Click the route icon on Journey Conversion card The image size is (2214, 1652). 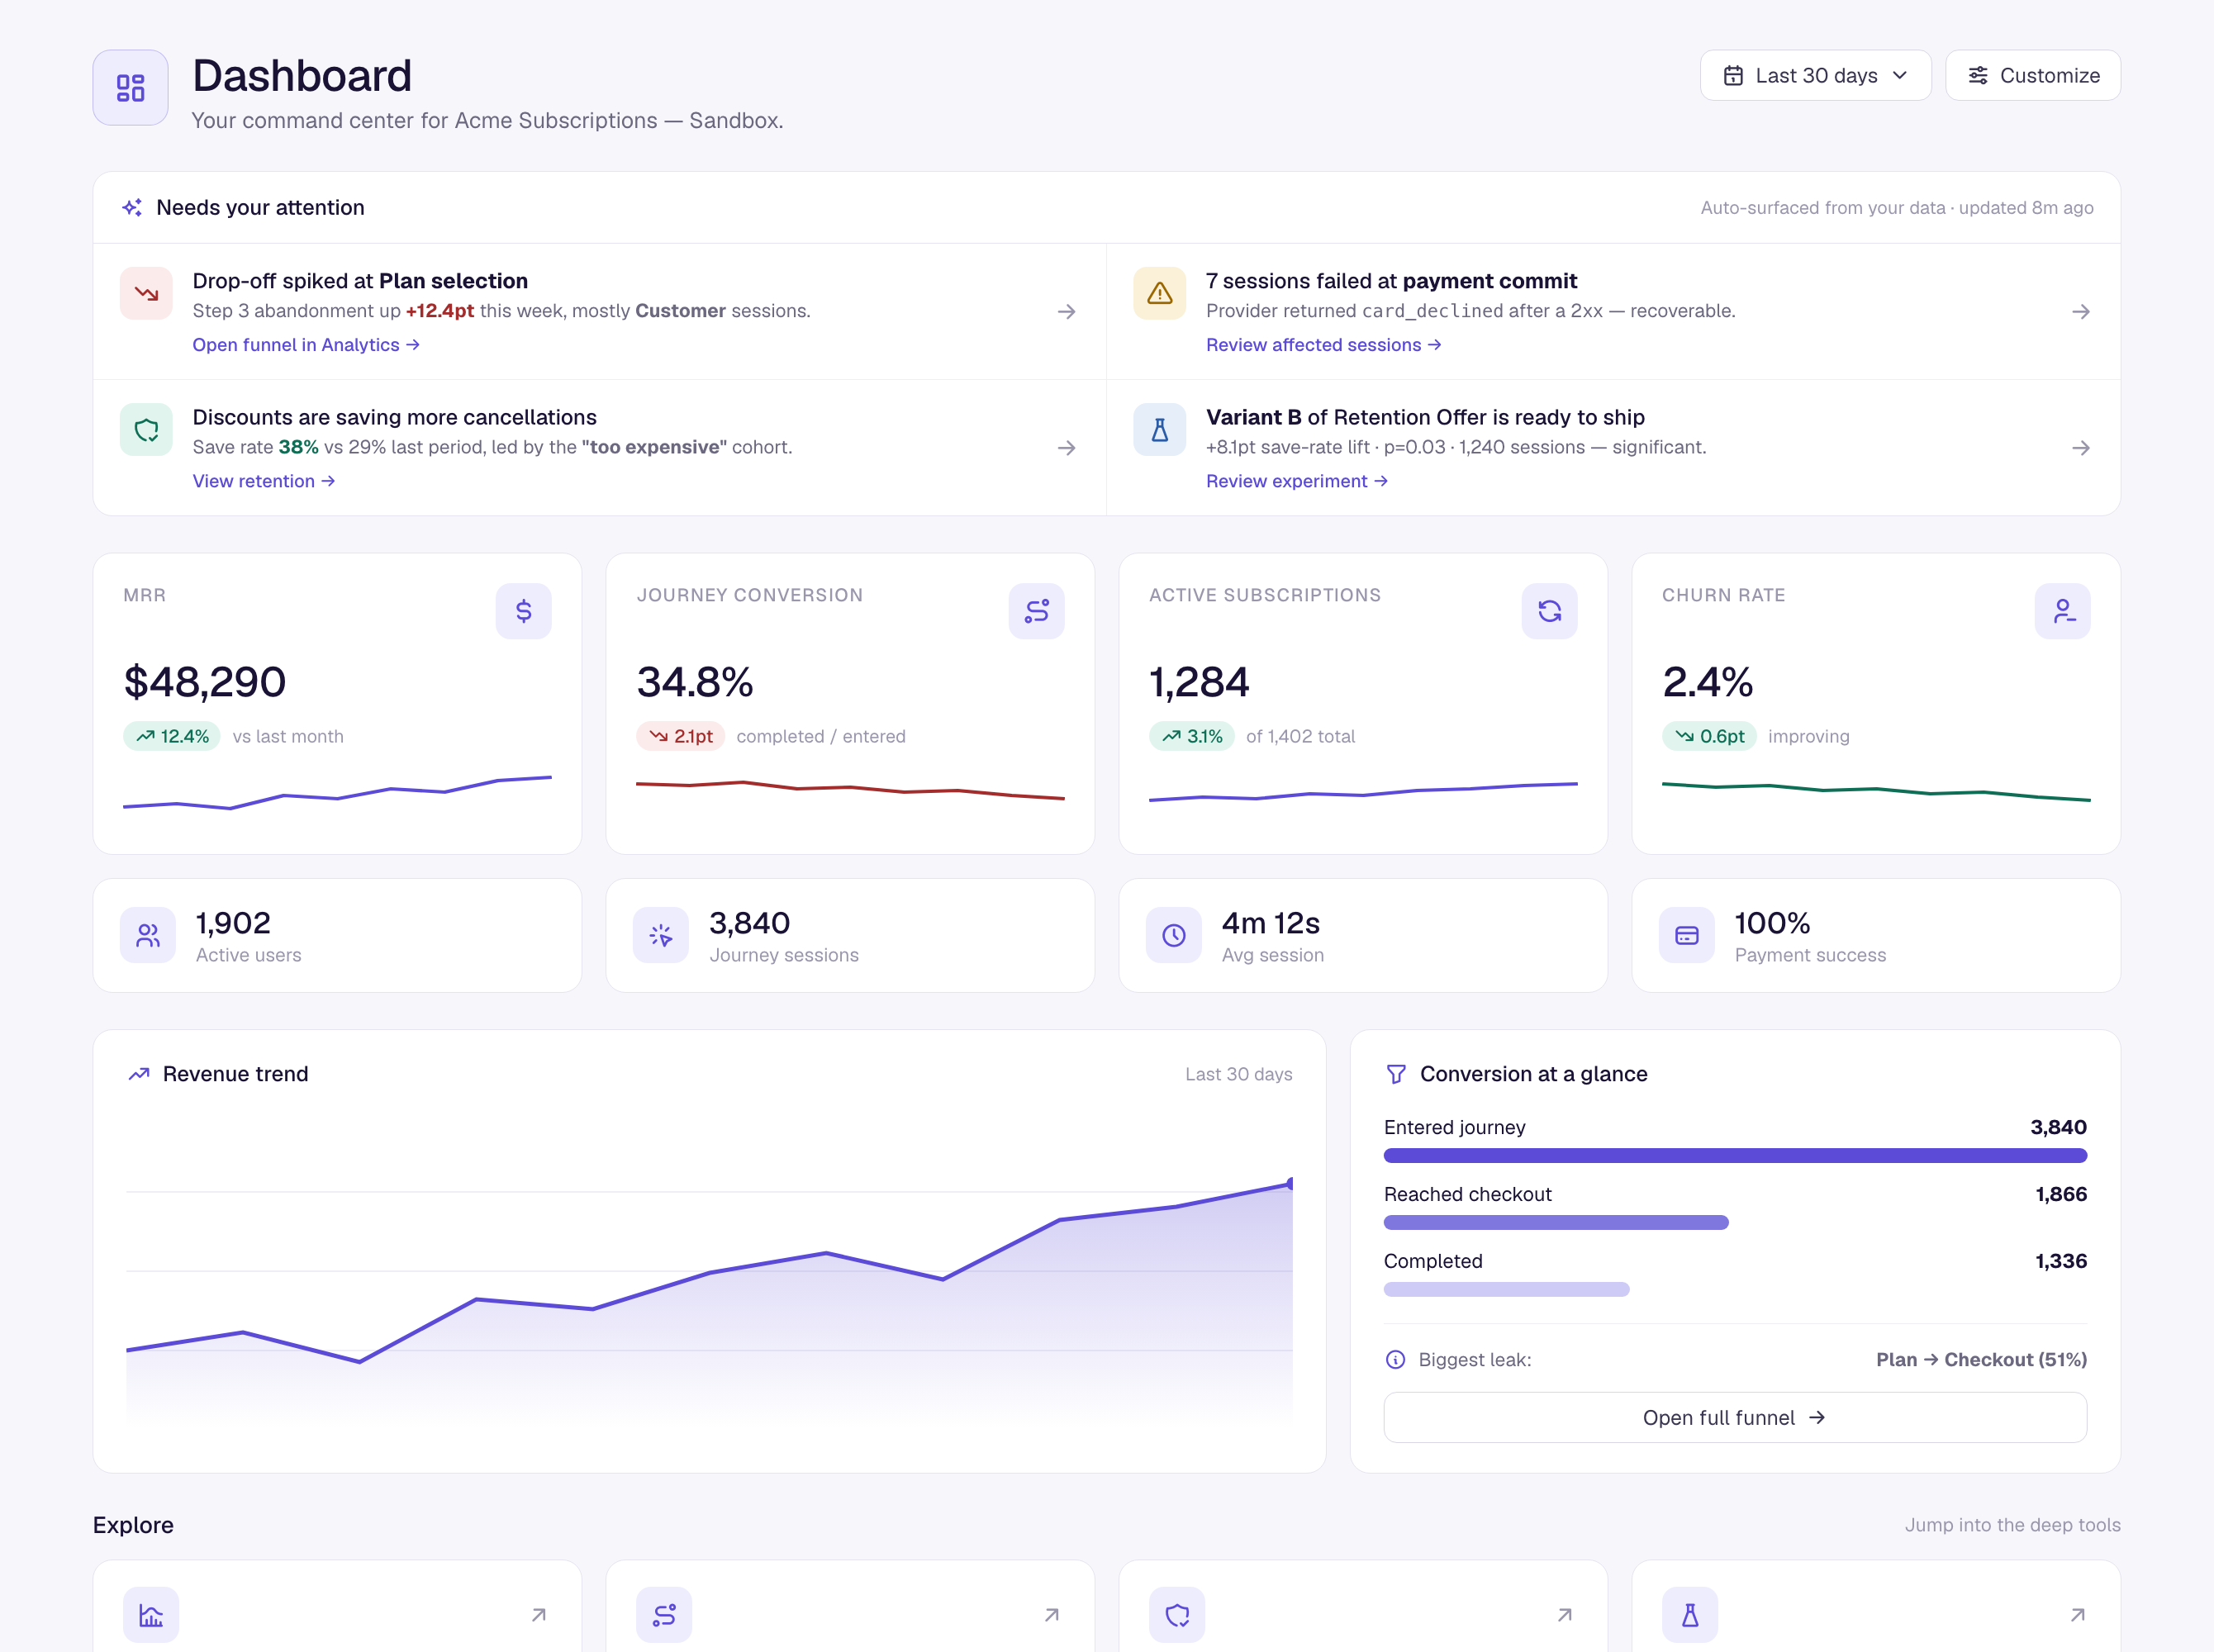coord(1036,611)
